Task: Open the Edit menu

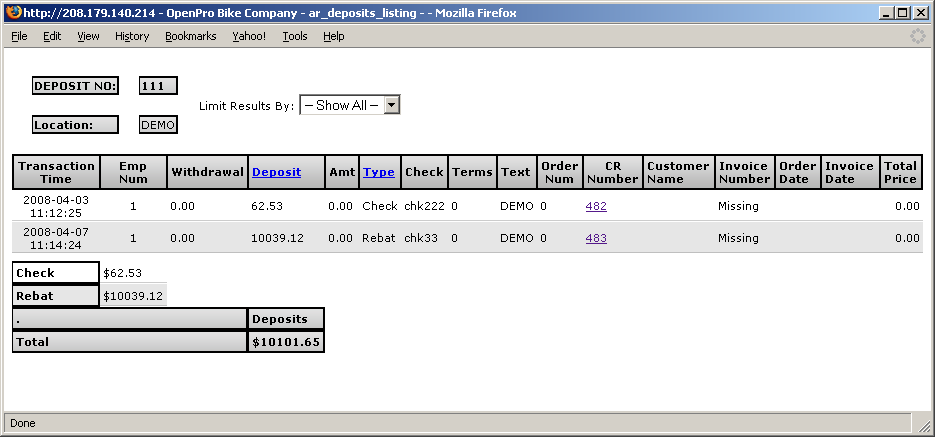Action: (52, 36)
